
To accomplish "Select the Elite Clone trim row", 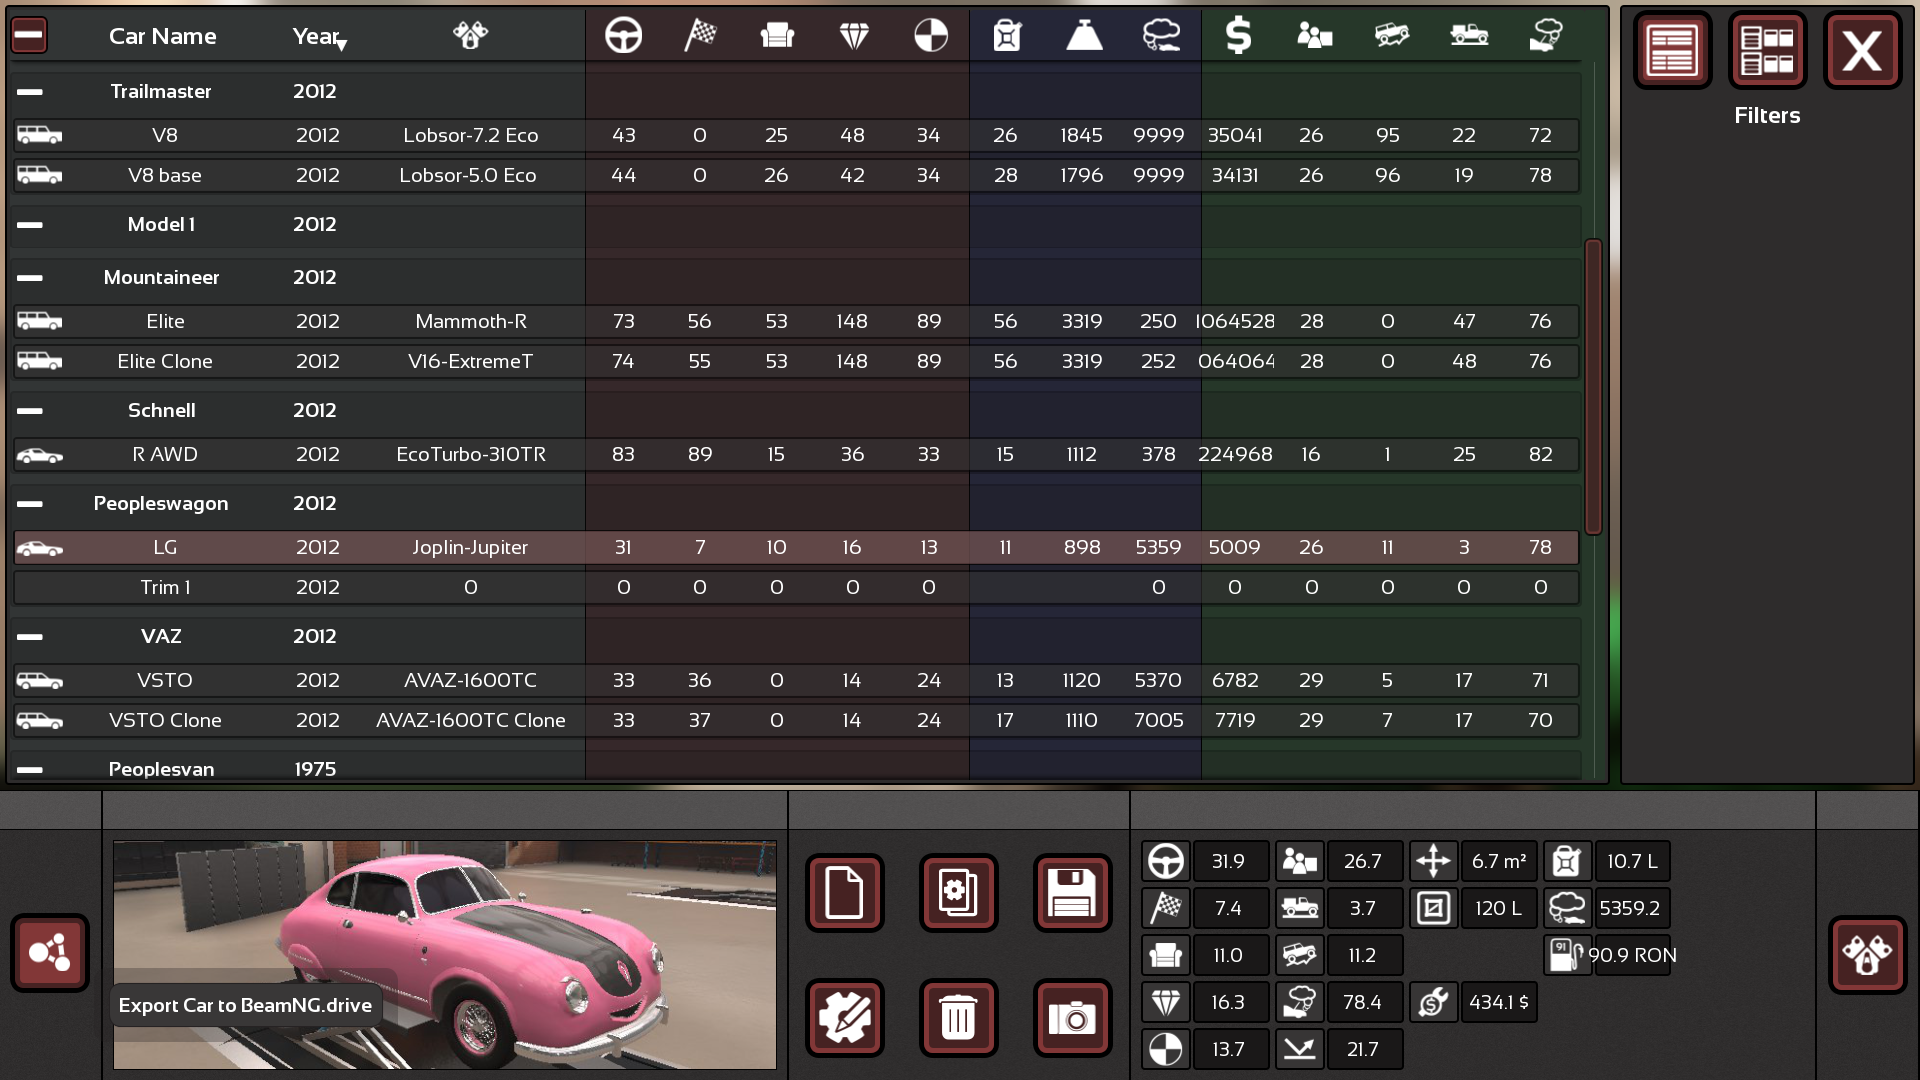I will click(x=165, y=362).
